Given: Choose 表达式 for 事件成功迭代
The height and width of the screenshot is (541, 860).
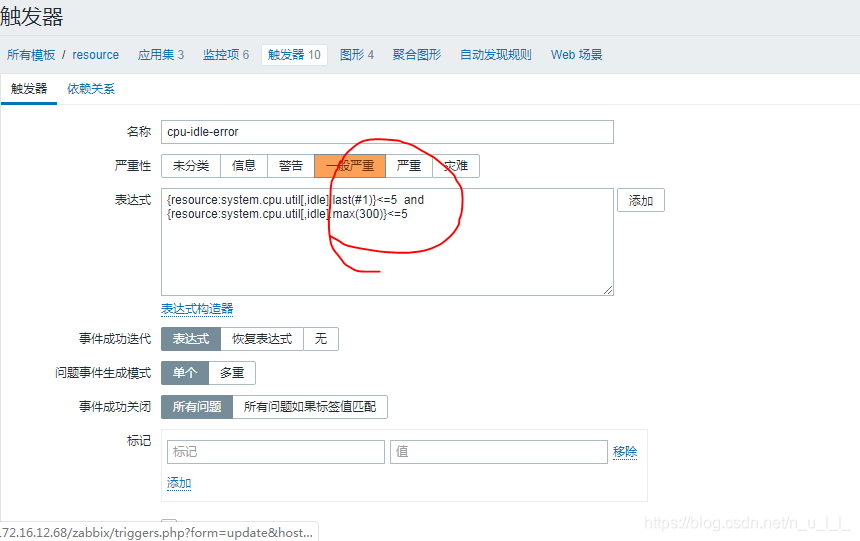Looking at the screenshot, I should (x=191, y=339).
